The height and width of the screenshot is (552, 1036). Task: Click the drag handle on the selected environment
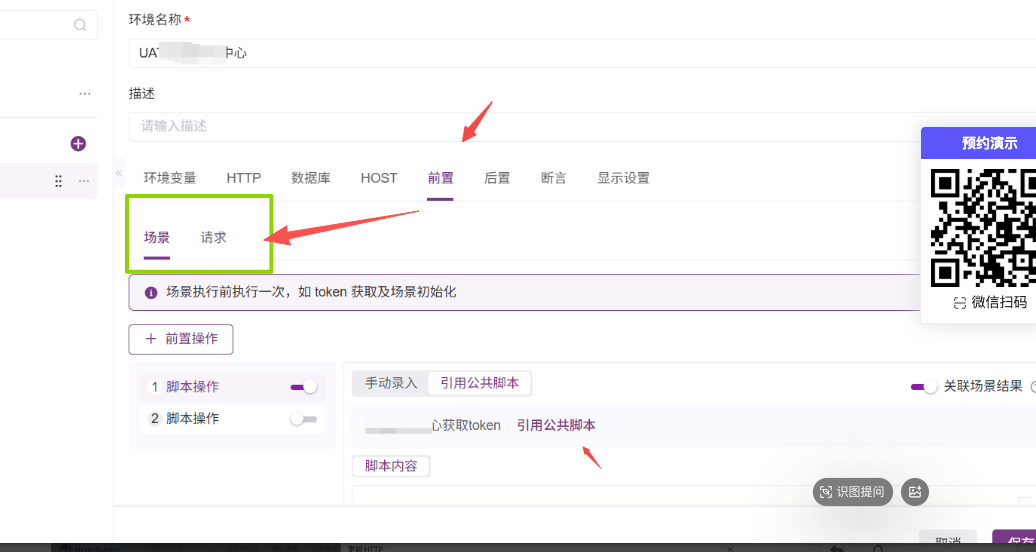[58, 181]
